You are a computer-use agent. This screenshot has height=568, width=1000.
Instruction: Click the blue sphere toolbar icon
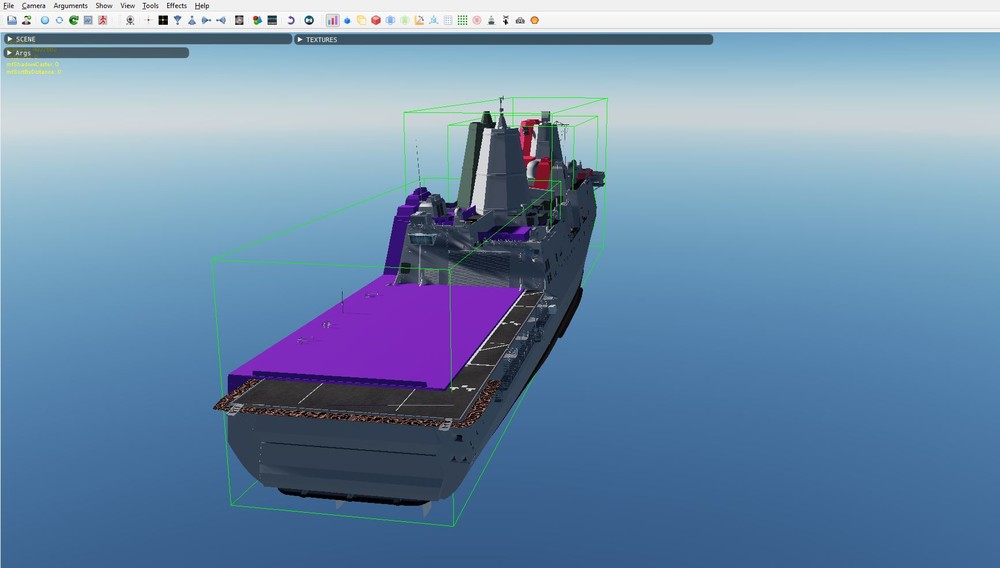point(45,20)
